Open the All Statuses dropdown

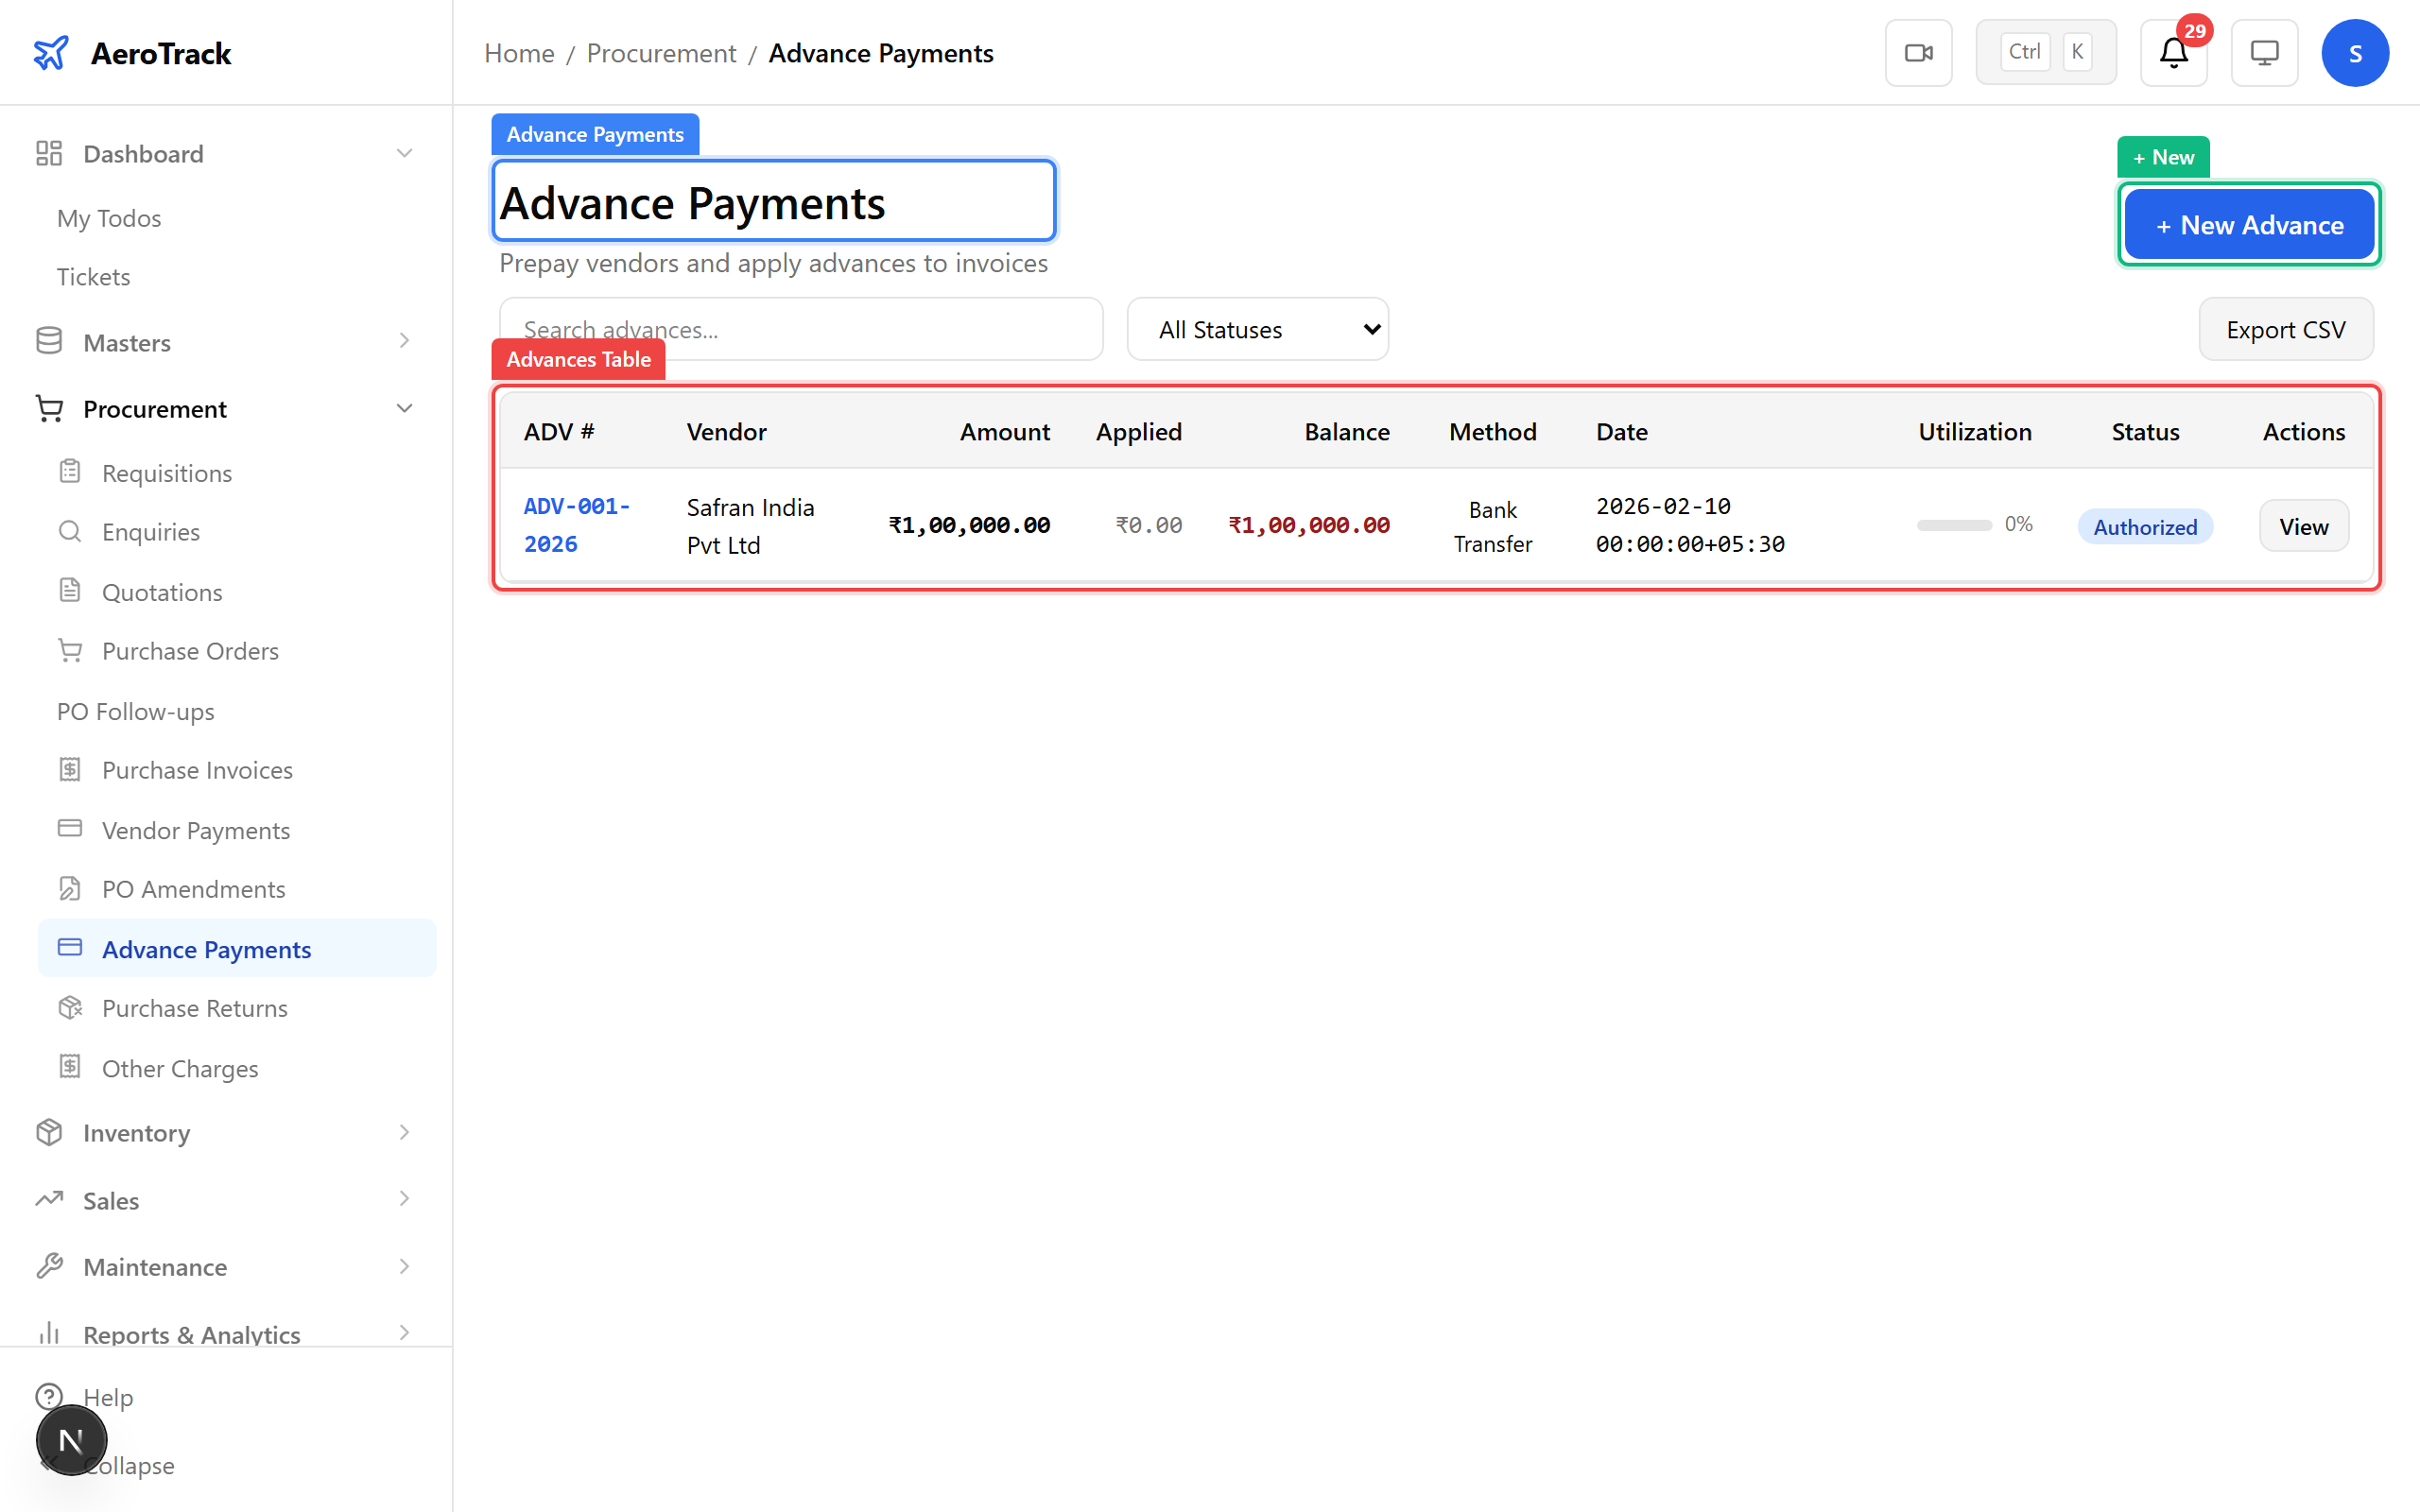pos(1257,329)
